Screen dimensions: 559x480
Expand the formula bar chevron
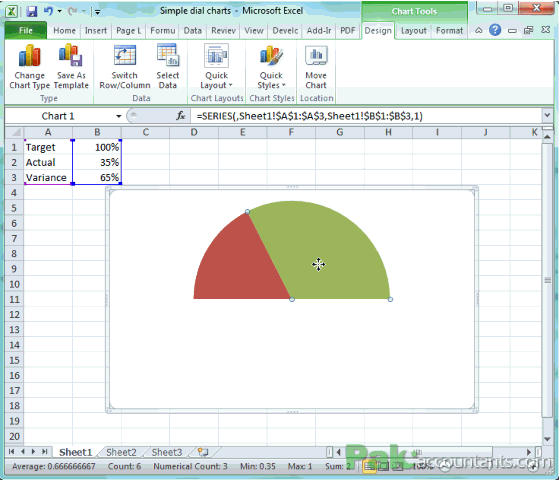pyautogui.click(x=547, y=116)
